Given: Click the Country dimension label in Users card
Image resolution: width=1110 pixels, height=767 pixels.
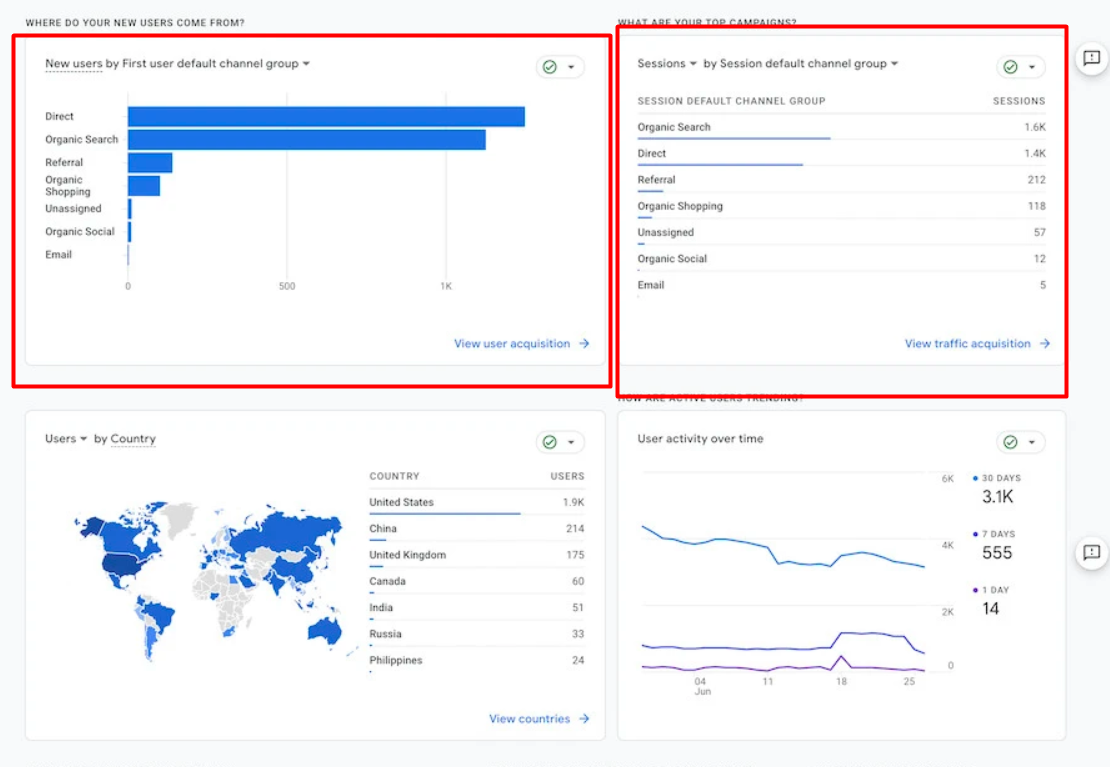Looking at the screenshot, I should coord(133,439).
